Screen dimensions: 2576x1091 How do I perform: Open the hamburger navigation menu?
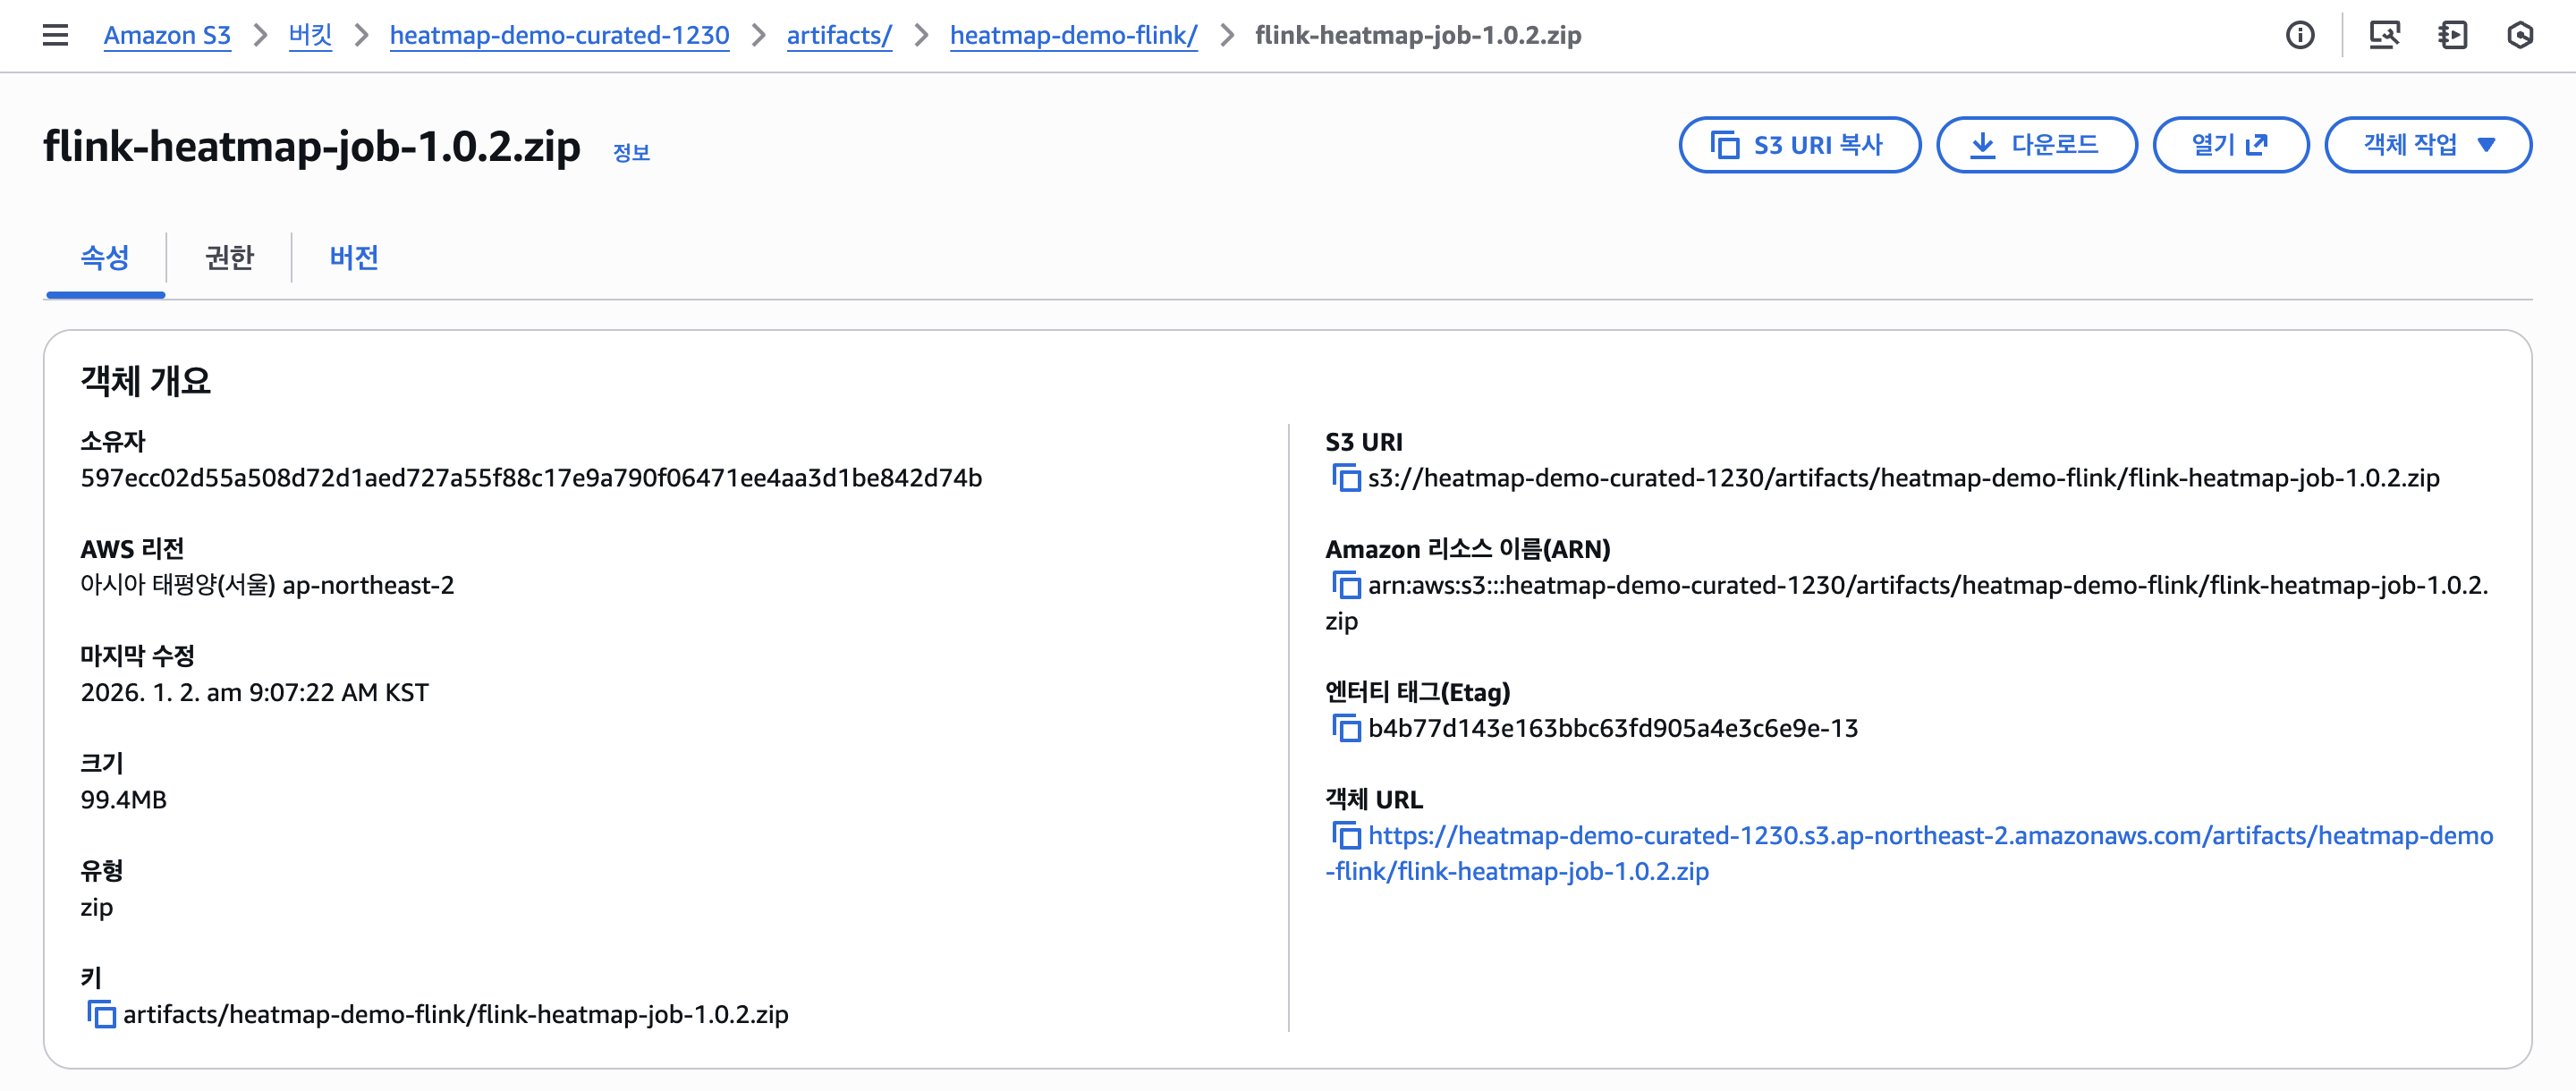[55, 35]
